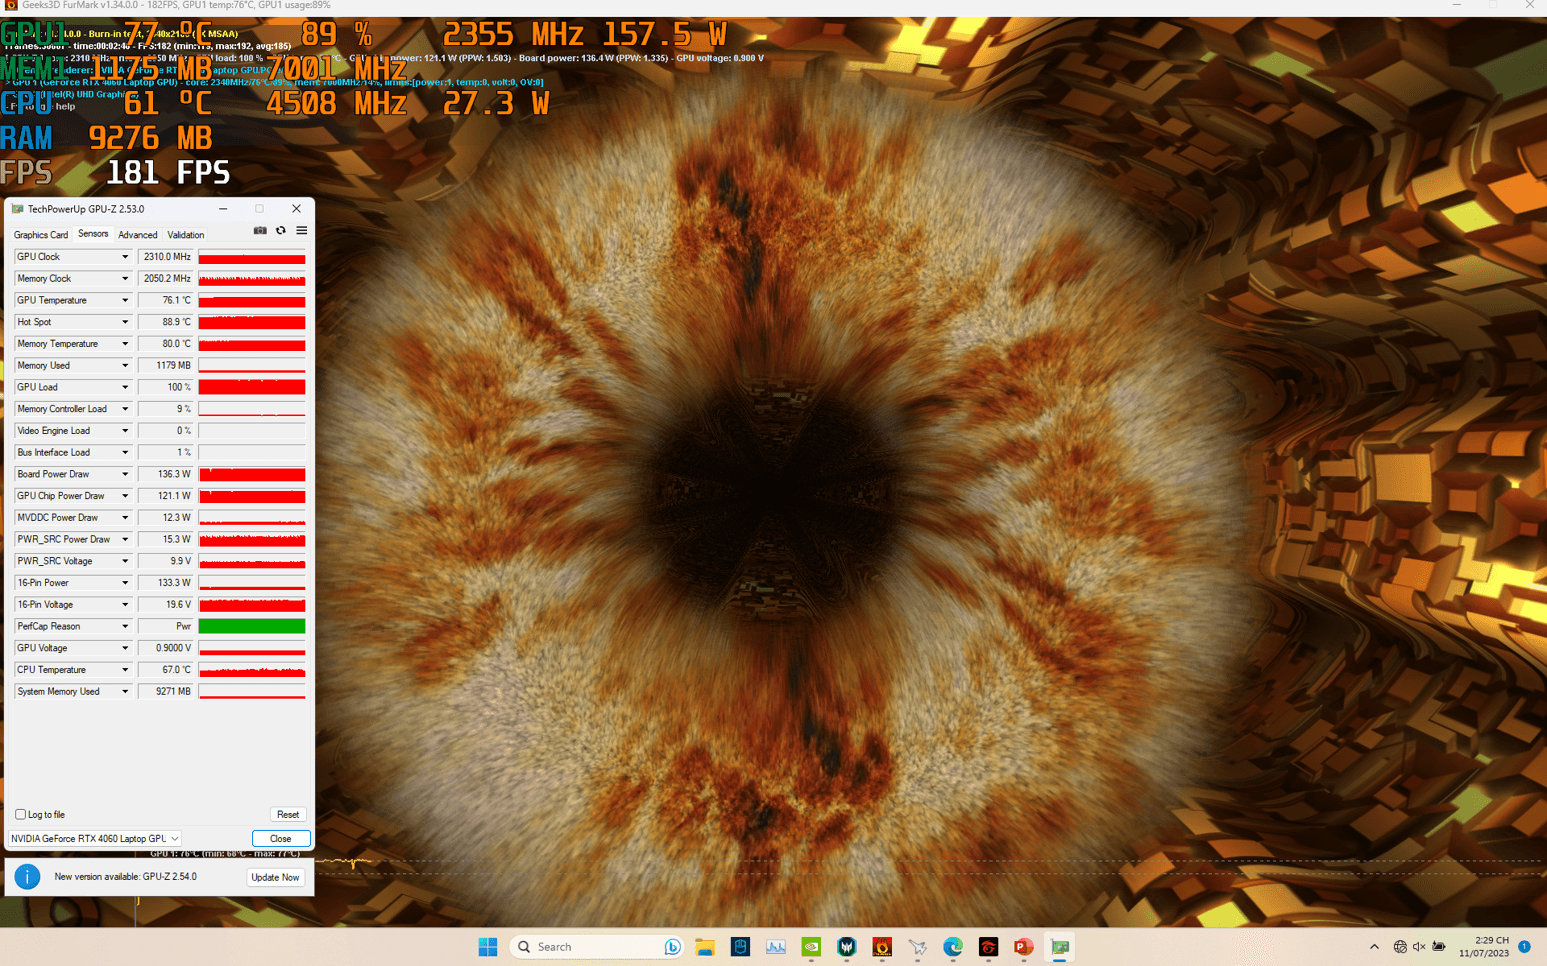Open FurMark from the taskbar

pos(882,947)
